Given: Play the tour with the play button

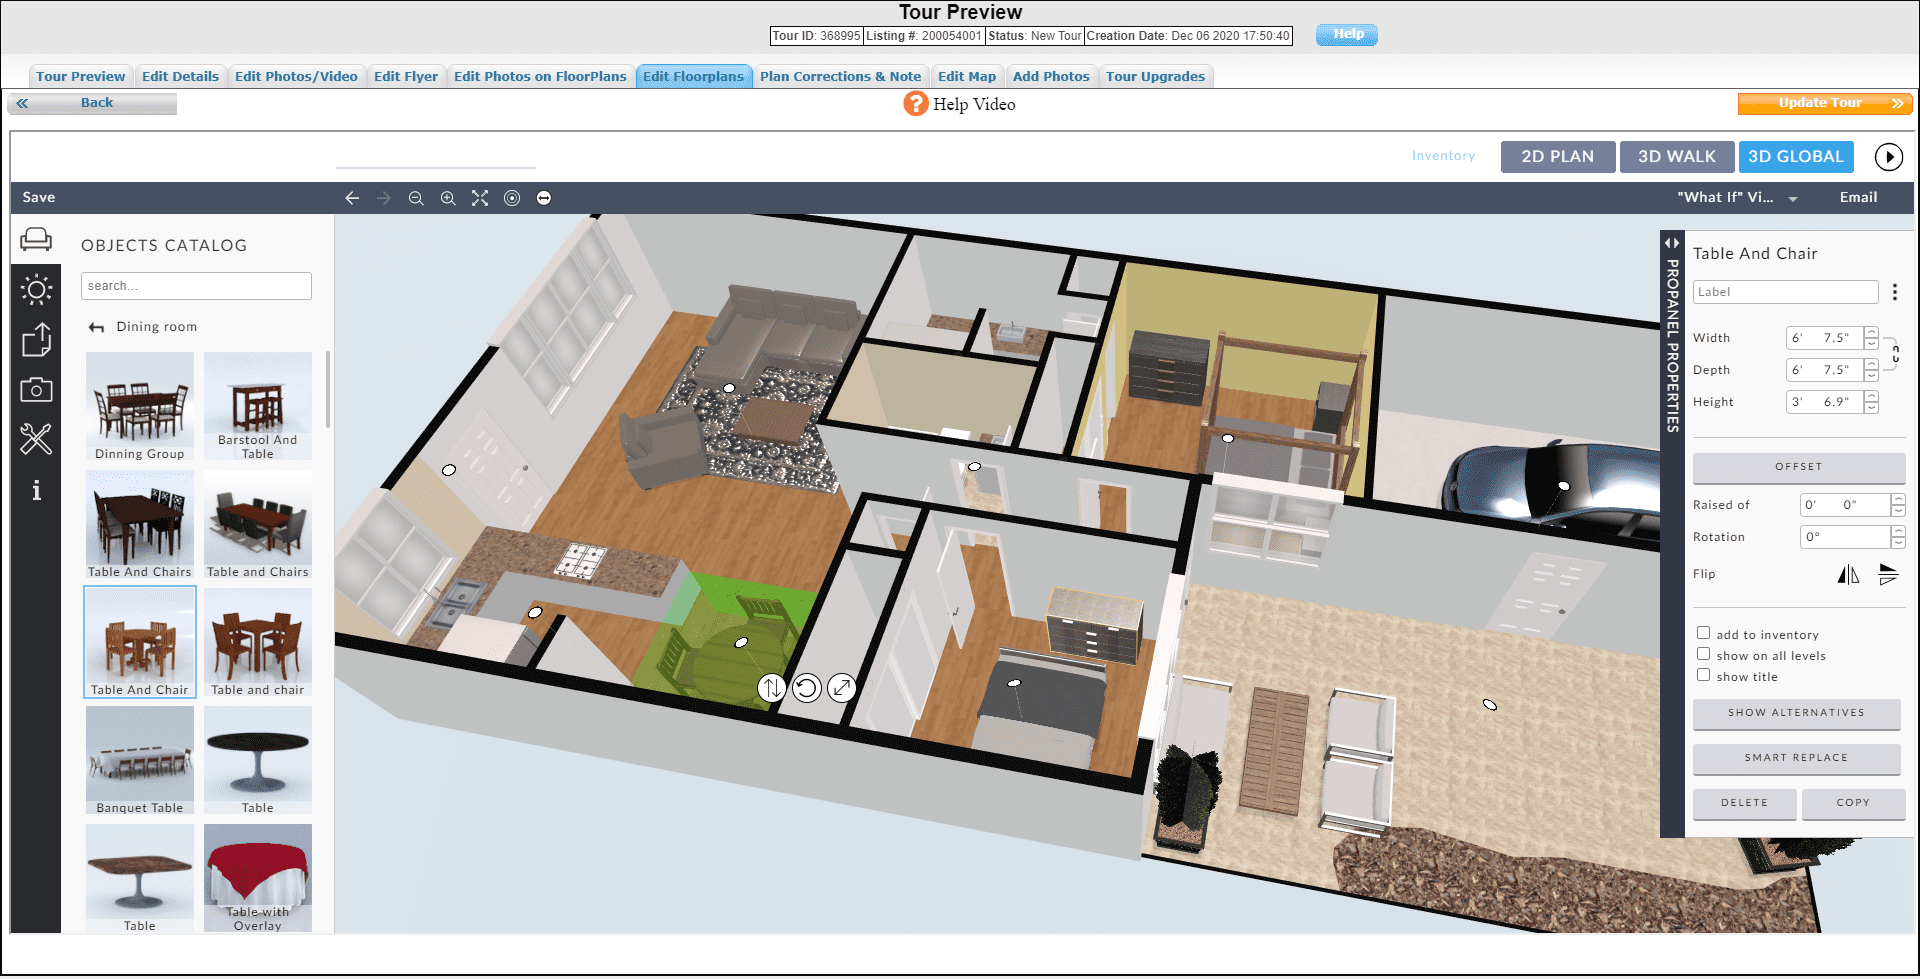Looking at the screenshot, I should 1889,157.
